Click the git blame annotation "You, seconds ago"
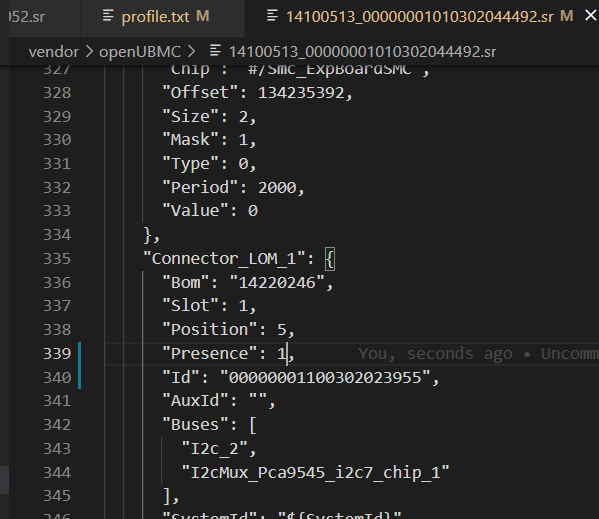Screen dimensions: 599x519 435,354
